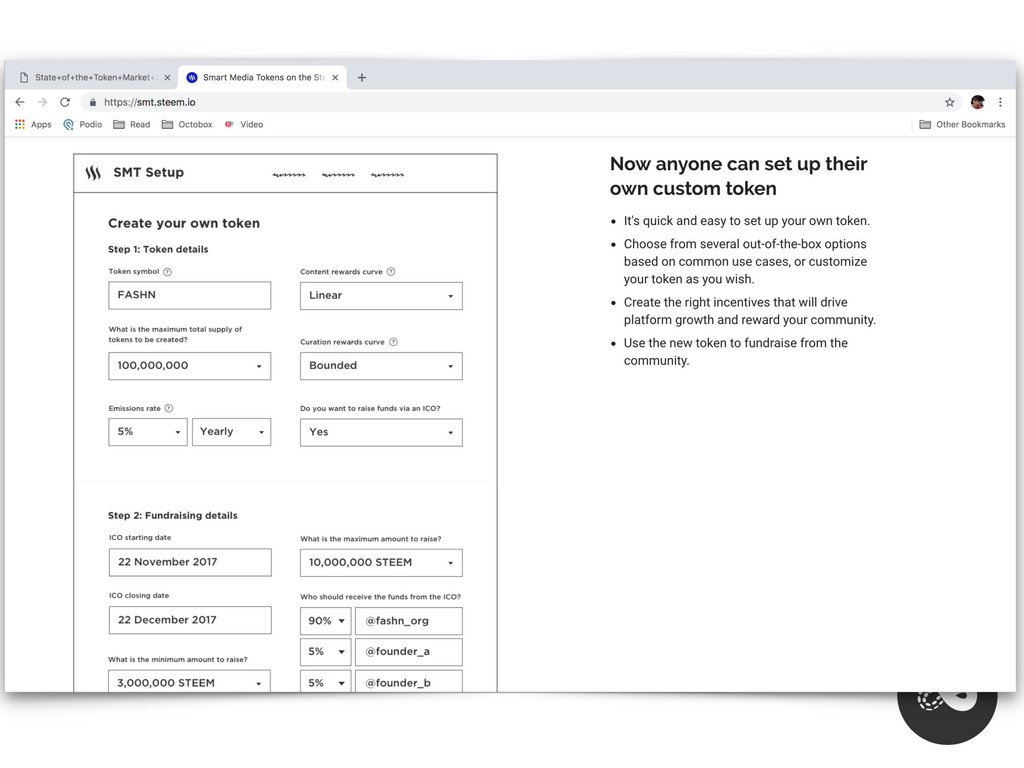Image resolution: width=1024 pixels, height=768 pixels.
Task: Open the user profile avatar
Action: coord(978,102)
